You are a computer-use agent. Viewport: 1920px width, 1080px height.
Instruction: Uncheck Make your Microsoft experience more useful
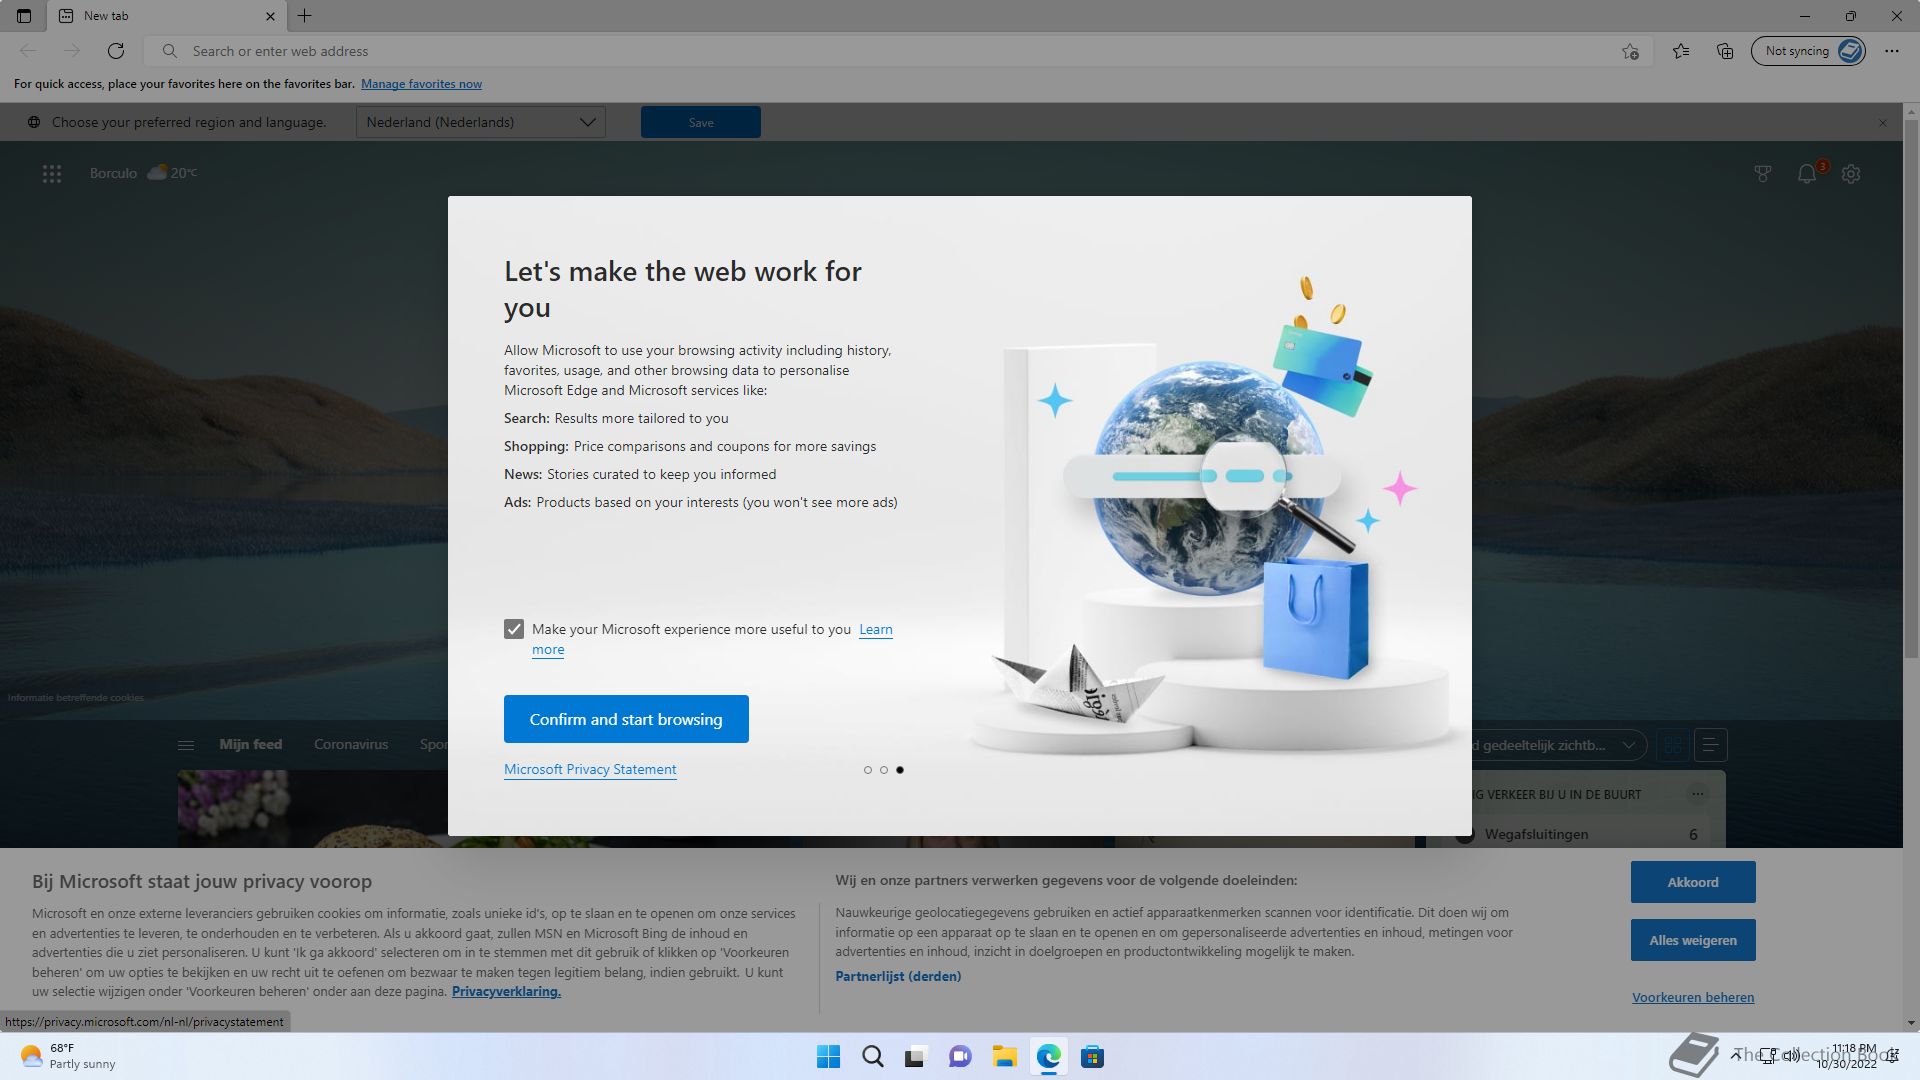coord(514,629)
